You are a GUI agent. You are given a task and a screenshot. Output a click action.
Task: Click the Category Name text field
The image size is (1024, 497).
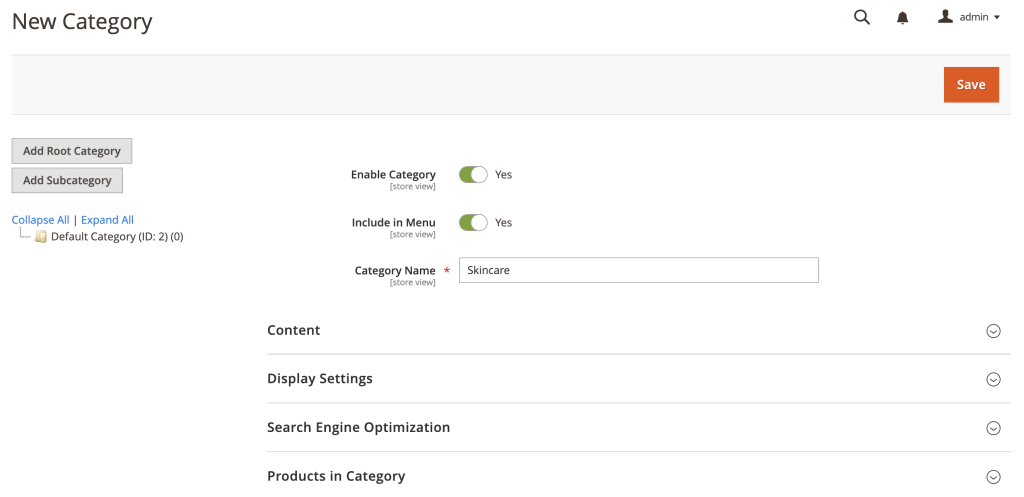638,270
